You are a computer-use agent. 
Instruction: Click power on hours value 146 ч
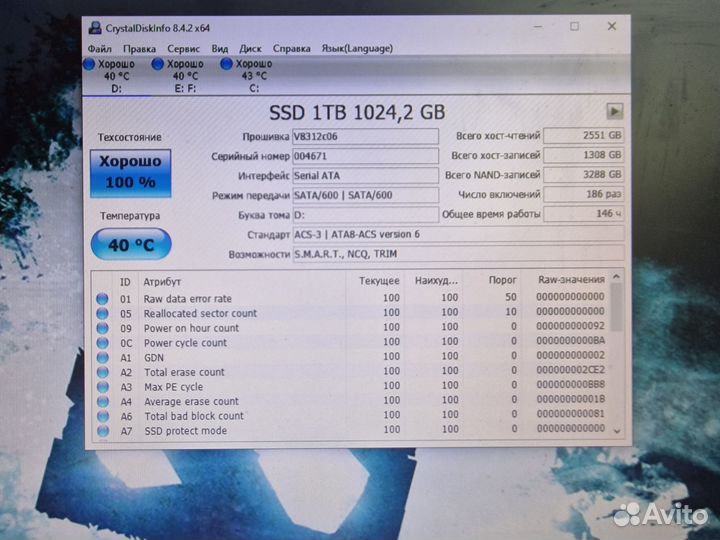pos(584,214)
